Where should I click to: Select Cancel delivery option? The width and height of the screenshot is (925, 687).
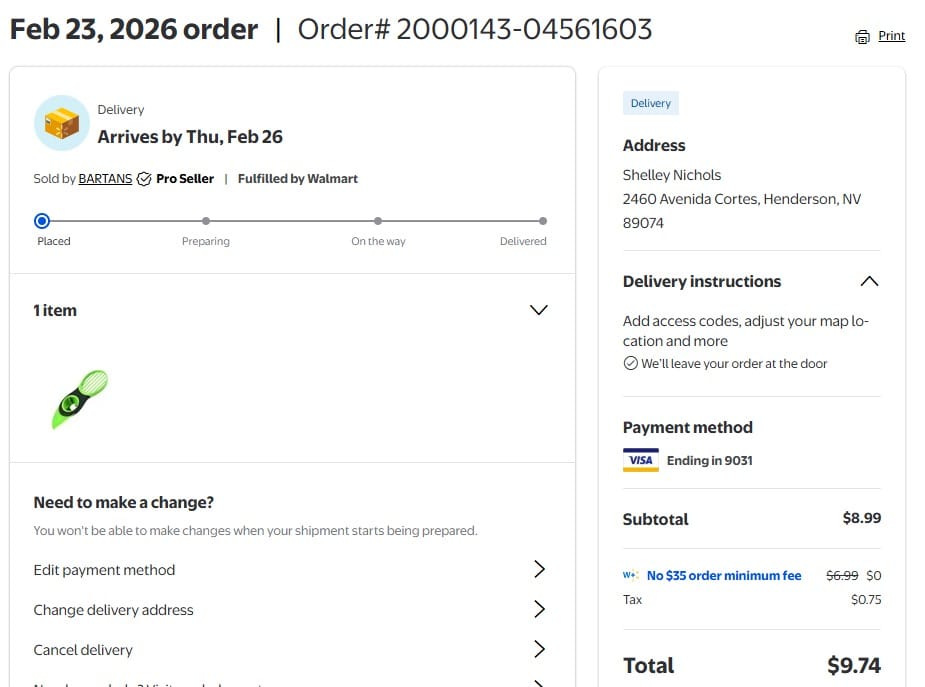pyautogui.click(x=83, y=650)
